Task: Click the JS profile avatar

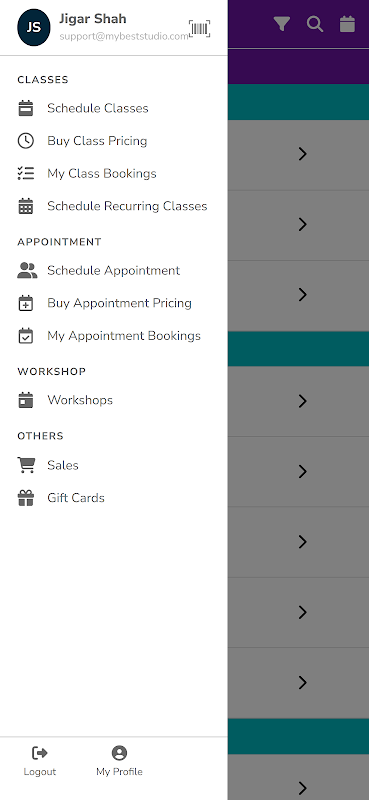Action: click(x=34, y=28)
